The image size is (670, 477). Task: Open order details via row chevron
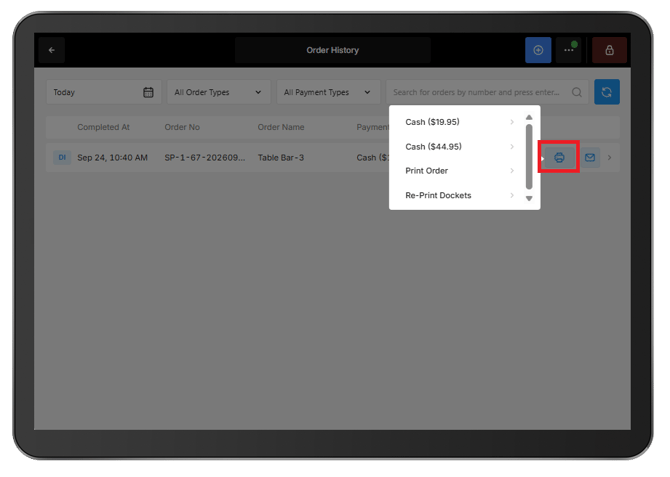[x=609, y=158]
